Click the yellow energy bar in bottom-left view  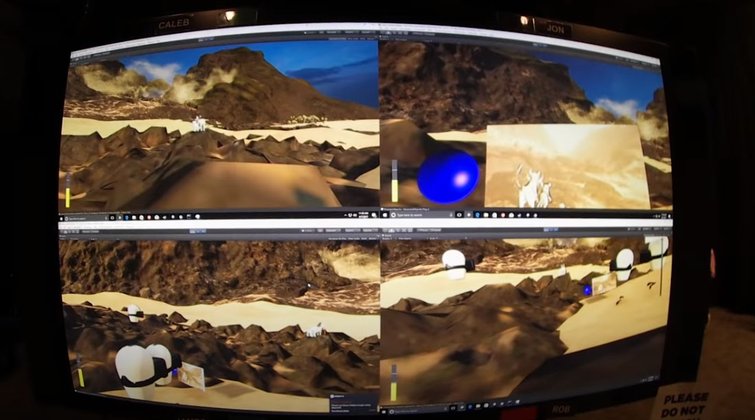point(80,370)
